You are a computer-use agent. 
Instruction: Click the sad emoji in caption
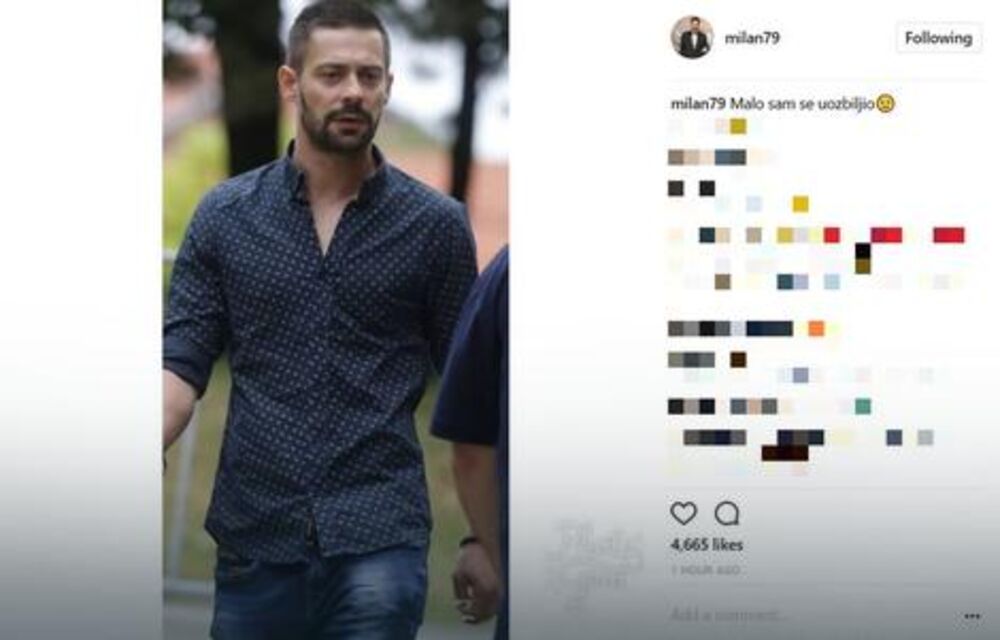pyautogui.click(x=885, y=103)
